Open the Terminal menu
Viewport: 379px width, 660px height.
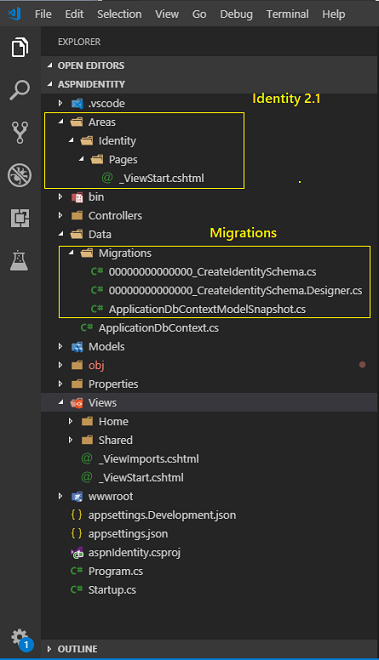pos(287,14)
